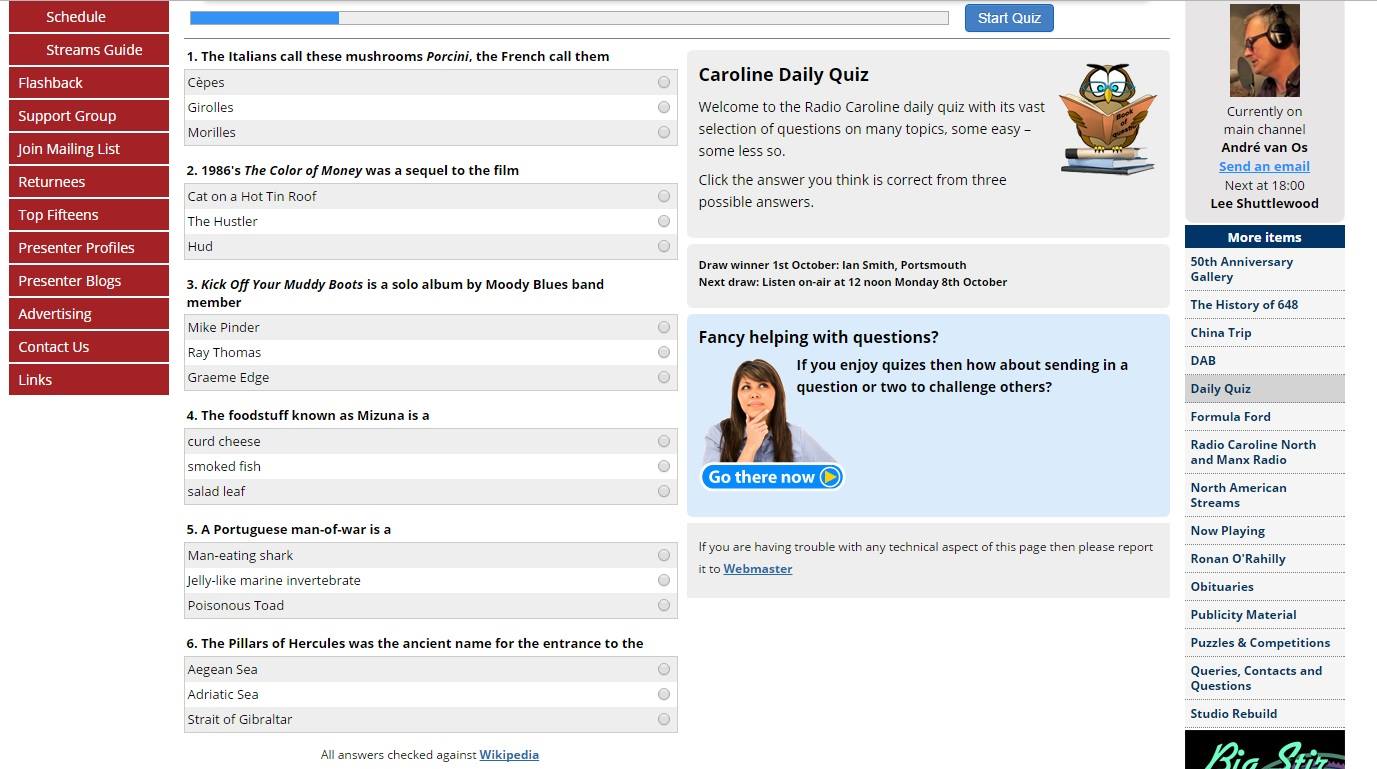Viewport: 1377px width, 769px height.
Task: Select Jelly-like marine invertebrate option
Action: click(664, 580)
